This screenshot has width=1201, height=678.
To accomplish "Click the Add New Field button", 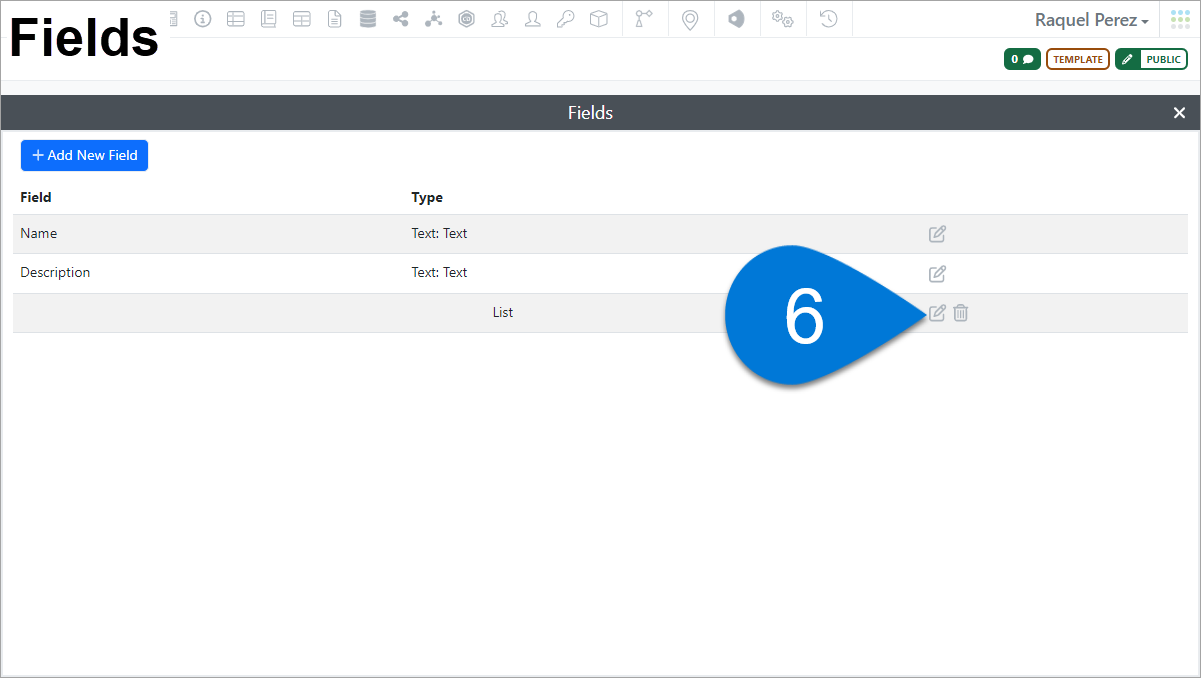I will (85, 155).
